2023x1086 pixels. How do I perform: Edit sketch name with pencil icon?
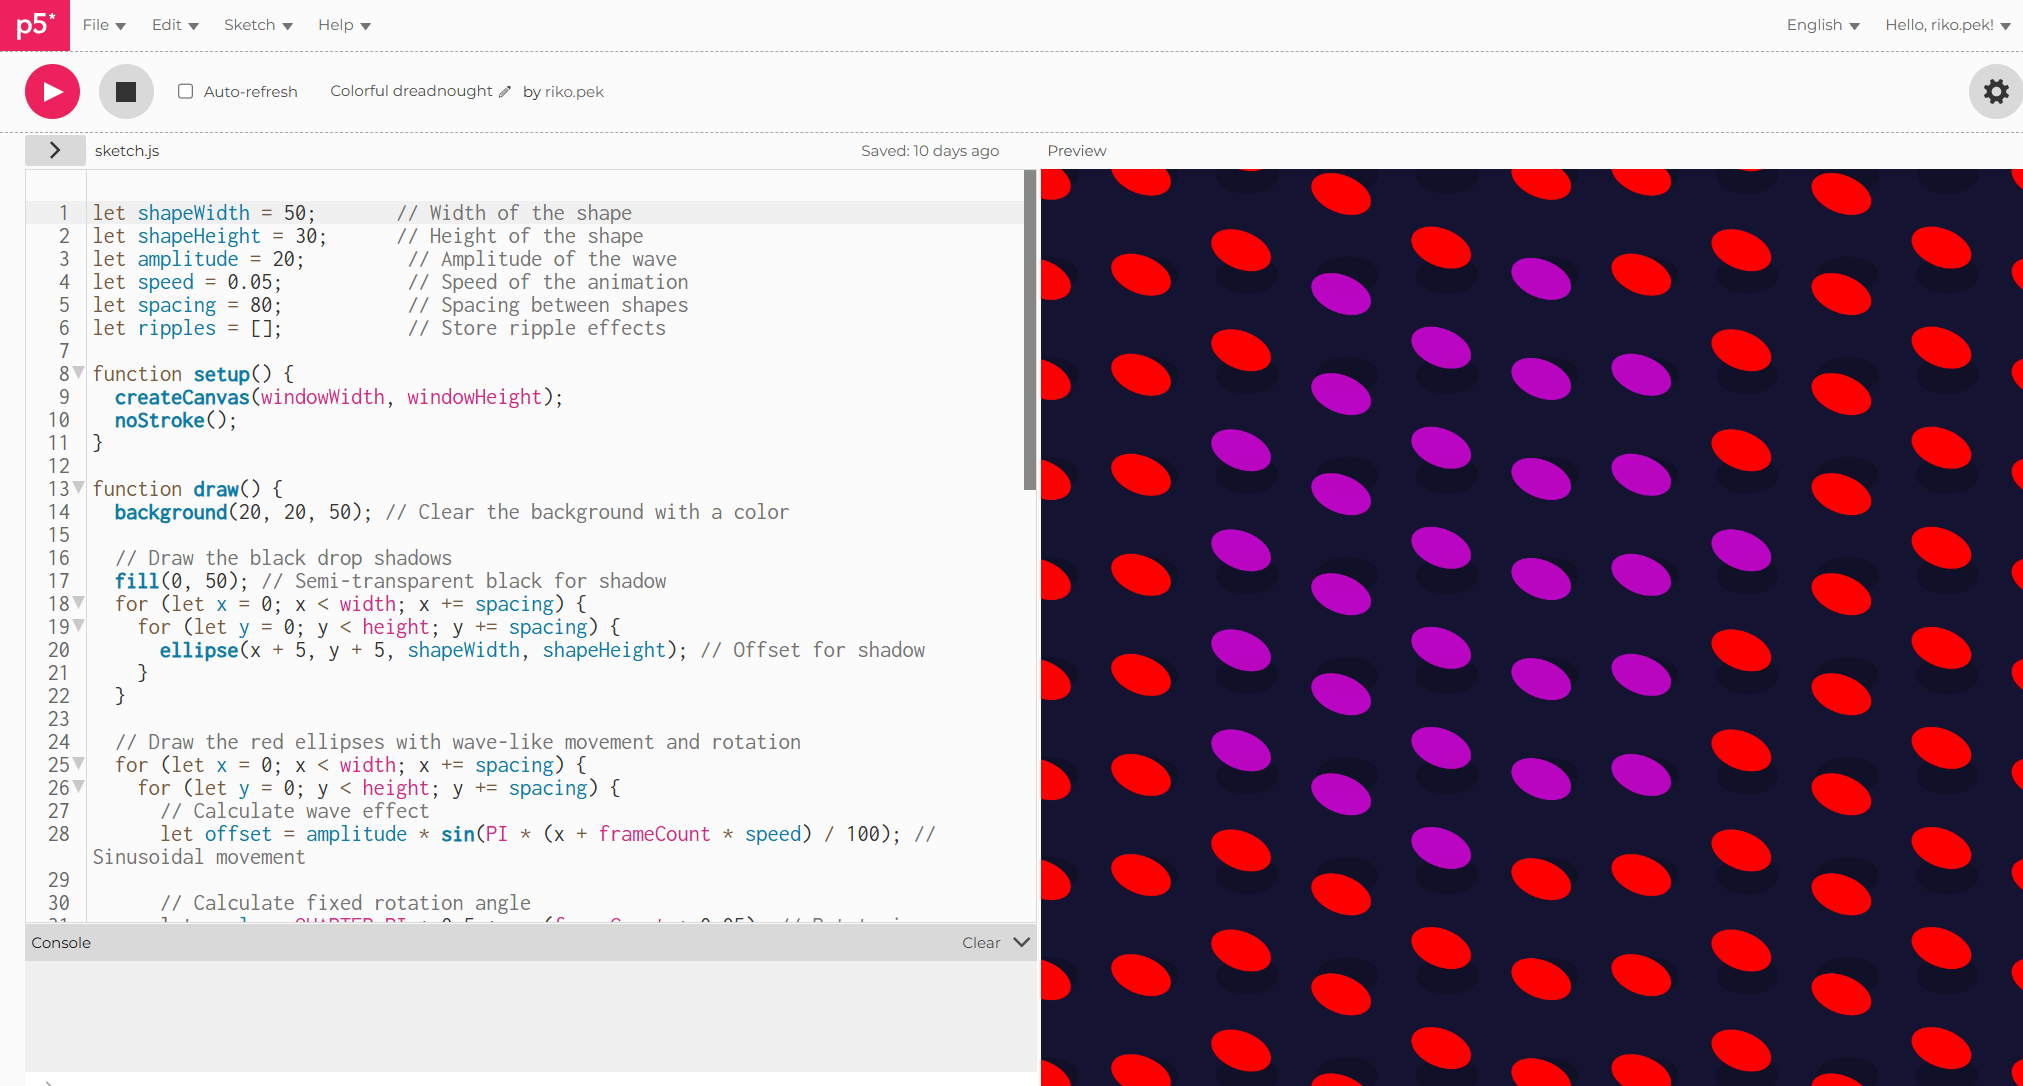point(505,92)
